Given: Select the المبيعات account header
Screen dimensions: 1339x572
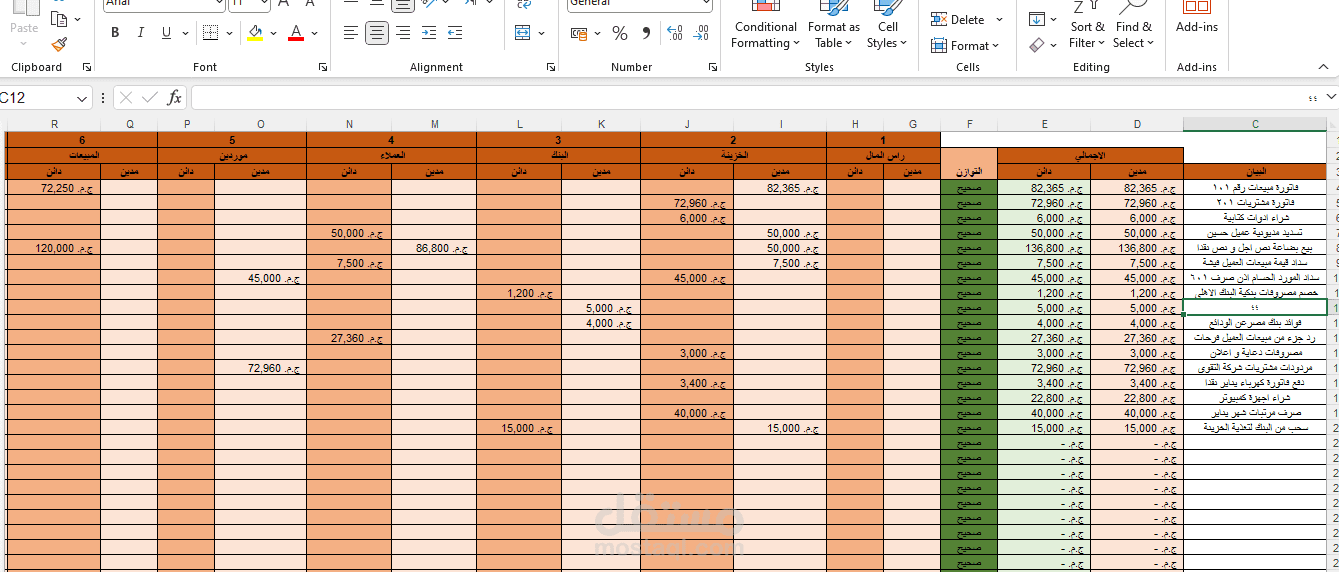Looking at the screenshot, I should (82, 156).
